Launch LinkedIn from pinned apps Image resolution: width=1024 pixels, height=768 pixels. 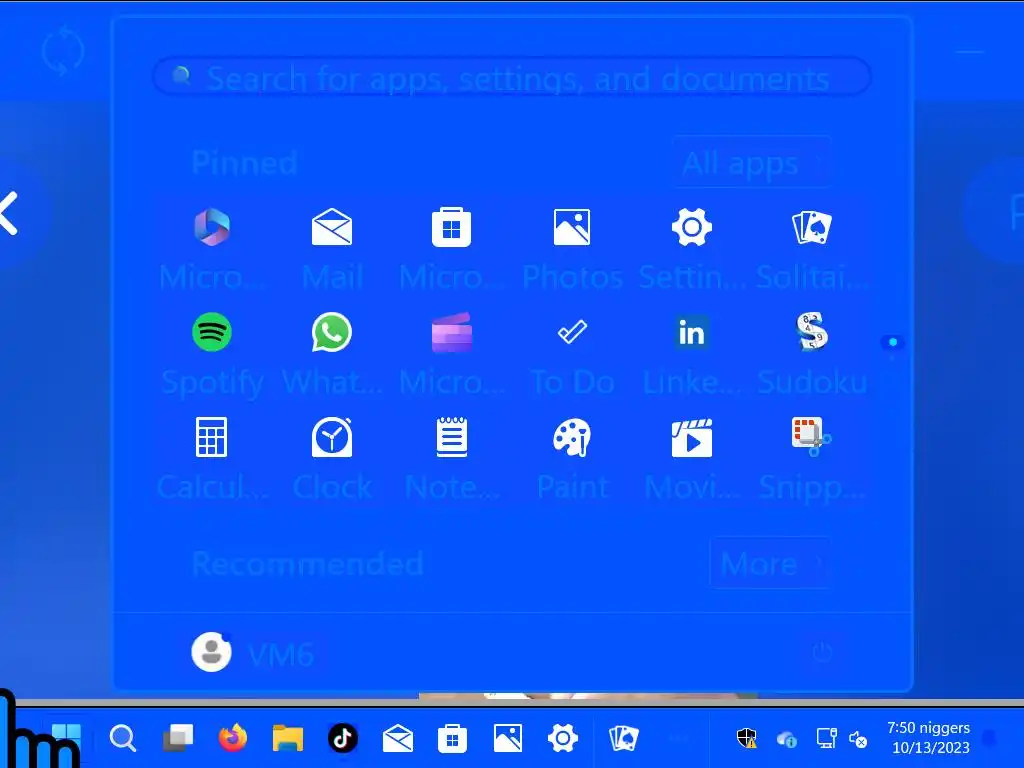point(692,332)
